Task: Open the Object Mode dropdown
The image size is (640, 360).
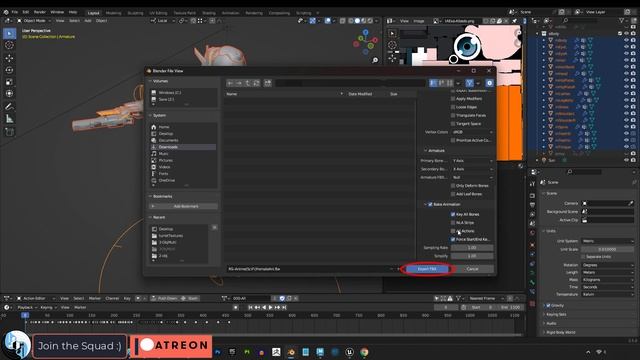Action: pos(34,21)
